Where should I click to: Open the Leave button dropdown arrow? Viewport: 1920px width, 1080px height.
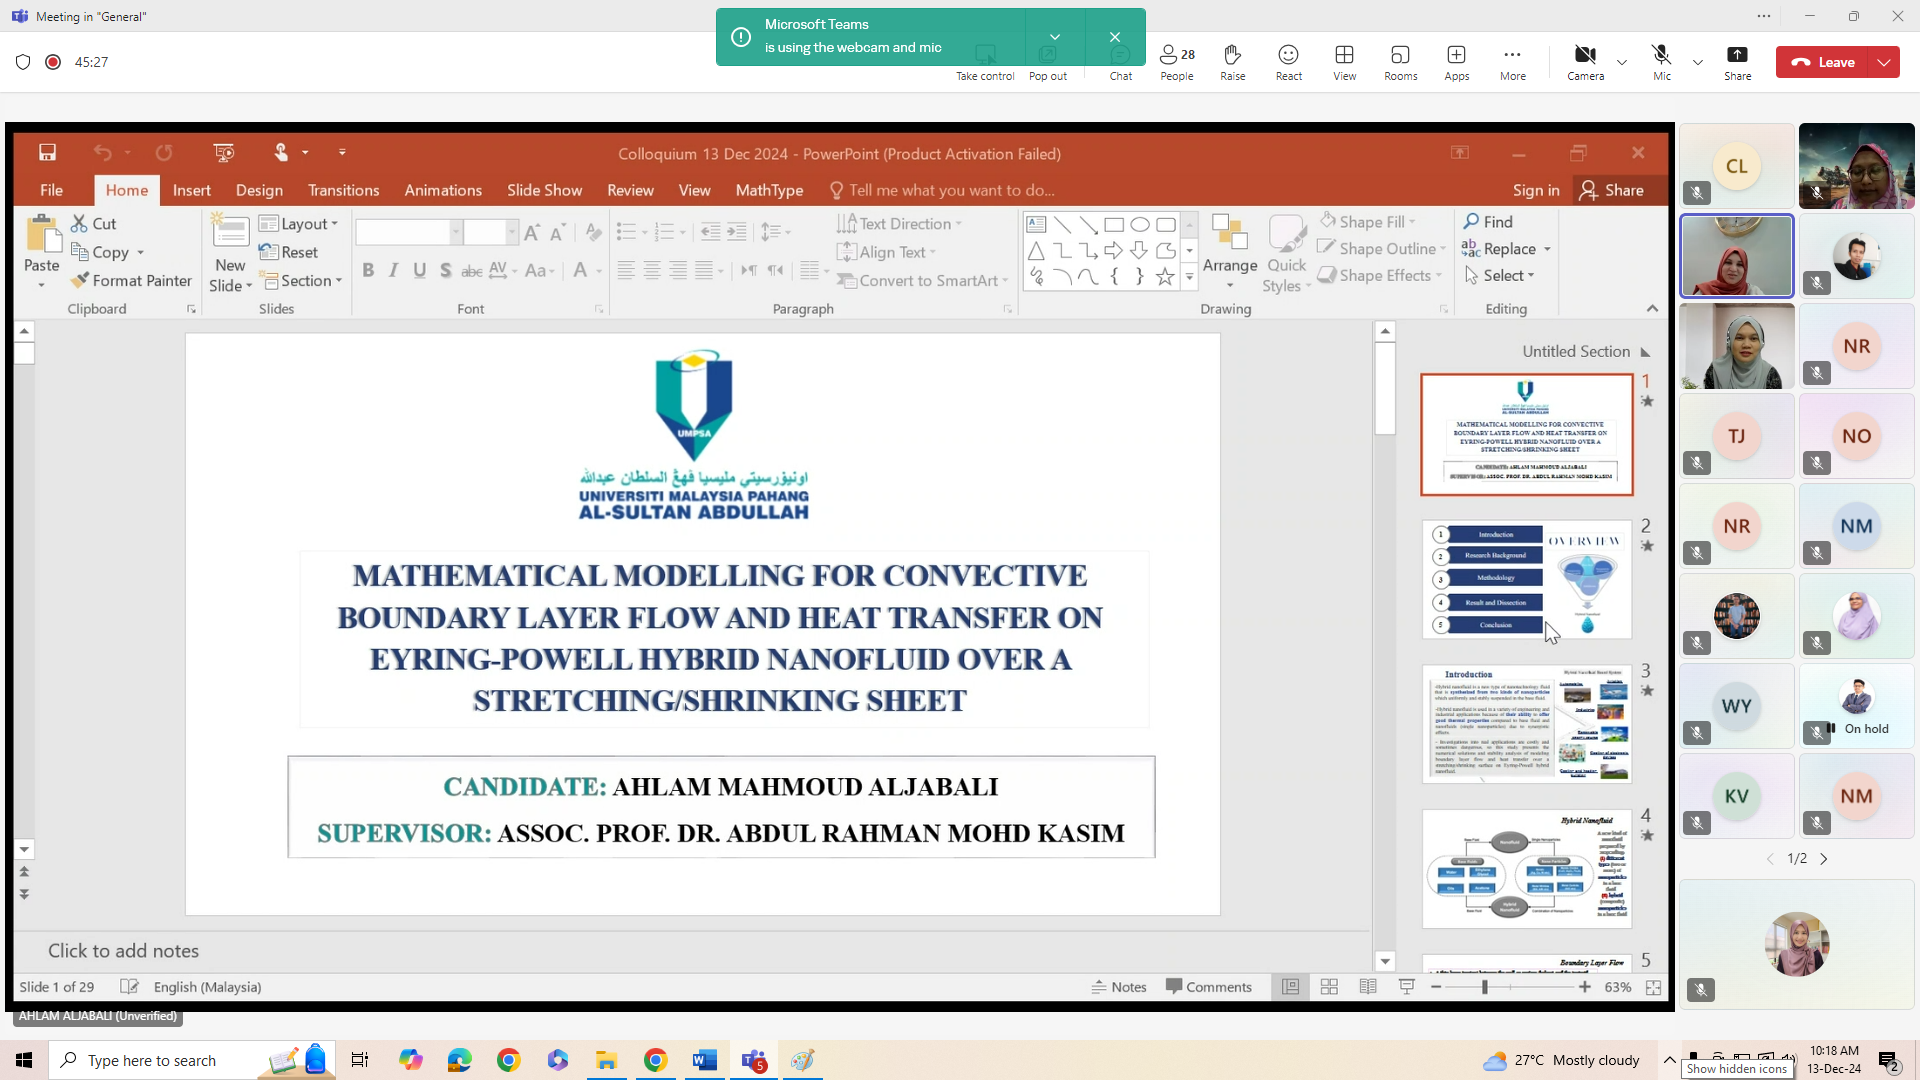tap(1885, 62)
